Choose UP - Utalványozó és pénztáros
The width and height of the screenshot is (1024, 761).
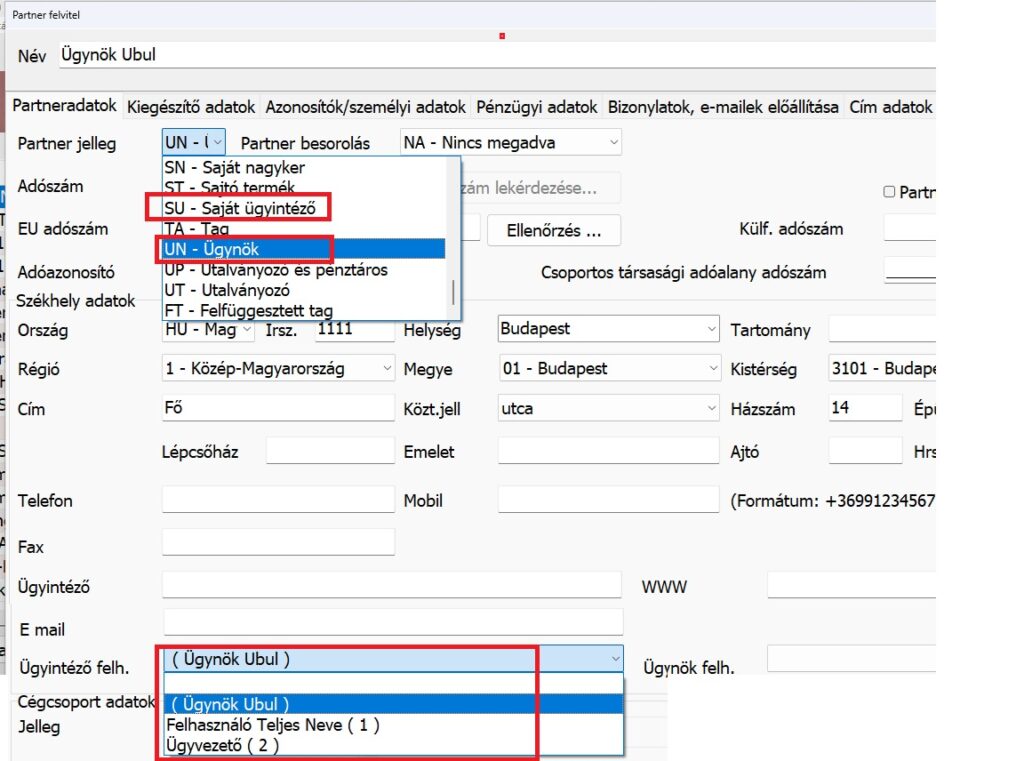click(x=304, y=269)
